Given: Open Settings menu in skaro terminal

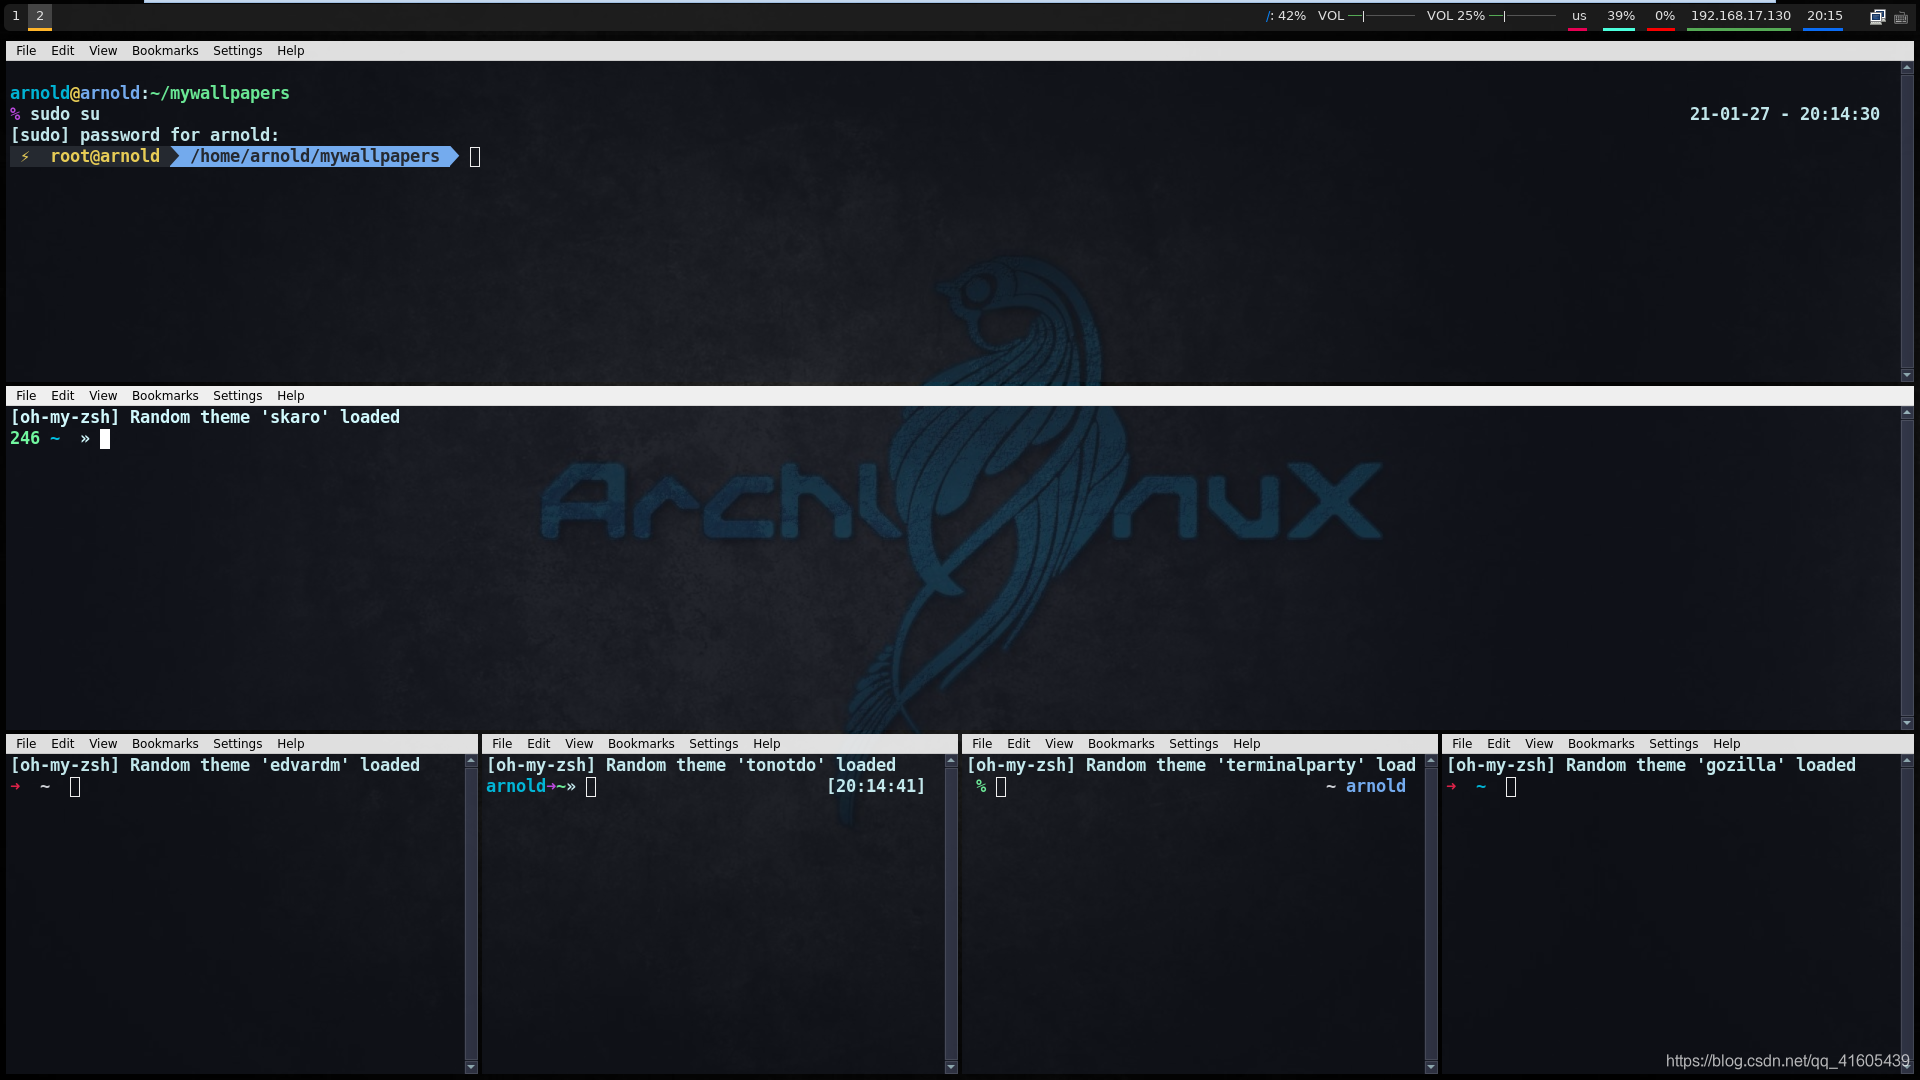Looking at the screenshot, I should [x=237, y=396].
